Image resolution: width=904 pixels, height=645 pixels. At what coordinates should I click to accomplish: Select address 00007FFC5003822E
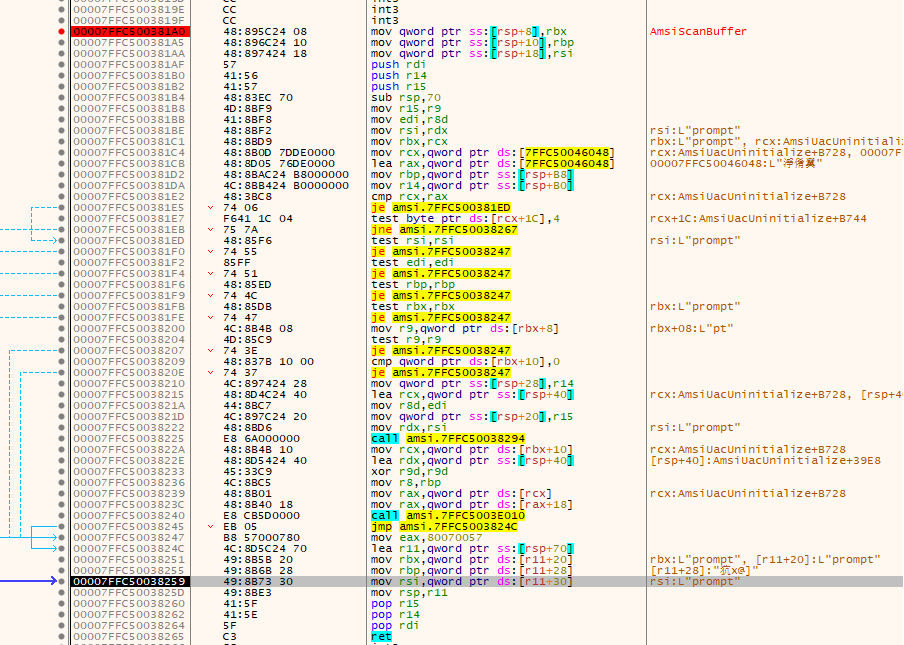[x=129, y=461]
